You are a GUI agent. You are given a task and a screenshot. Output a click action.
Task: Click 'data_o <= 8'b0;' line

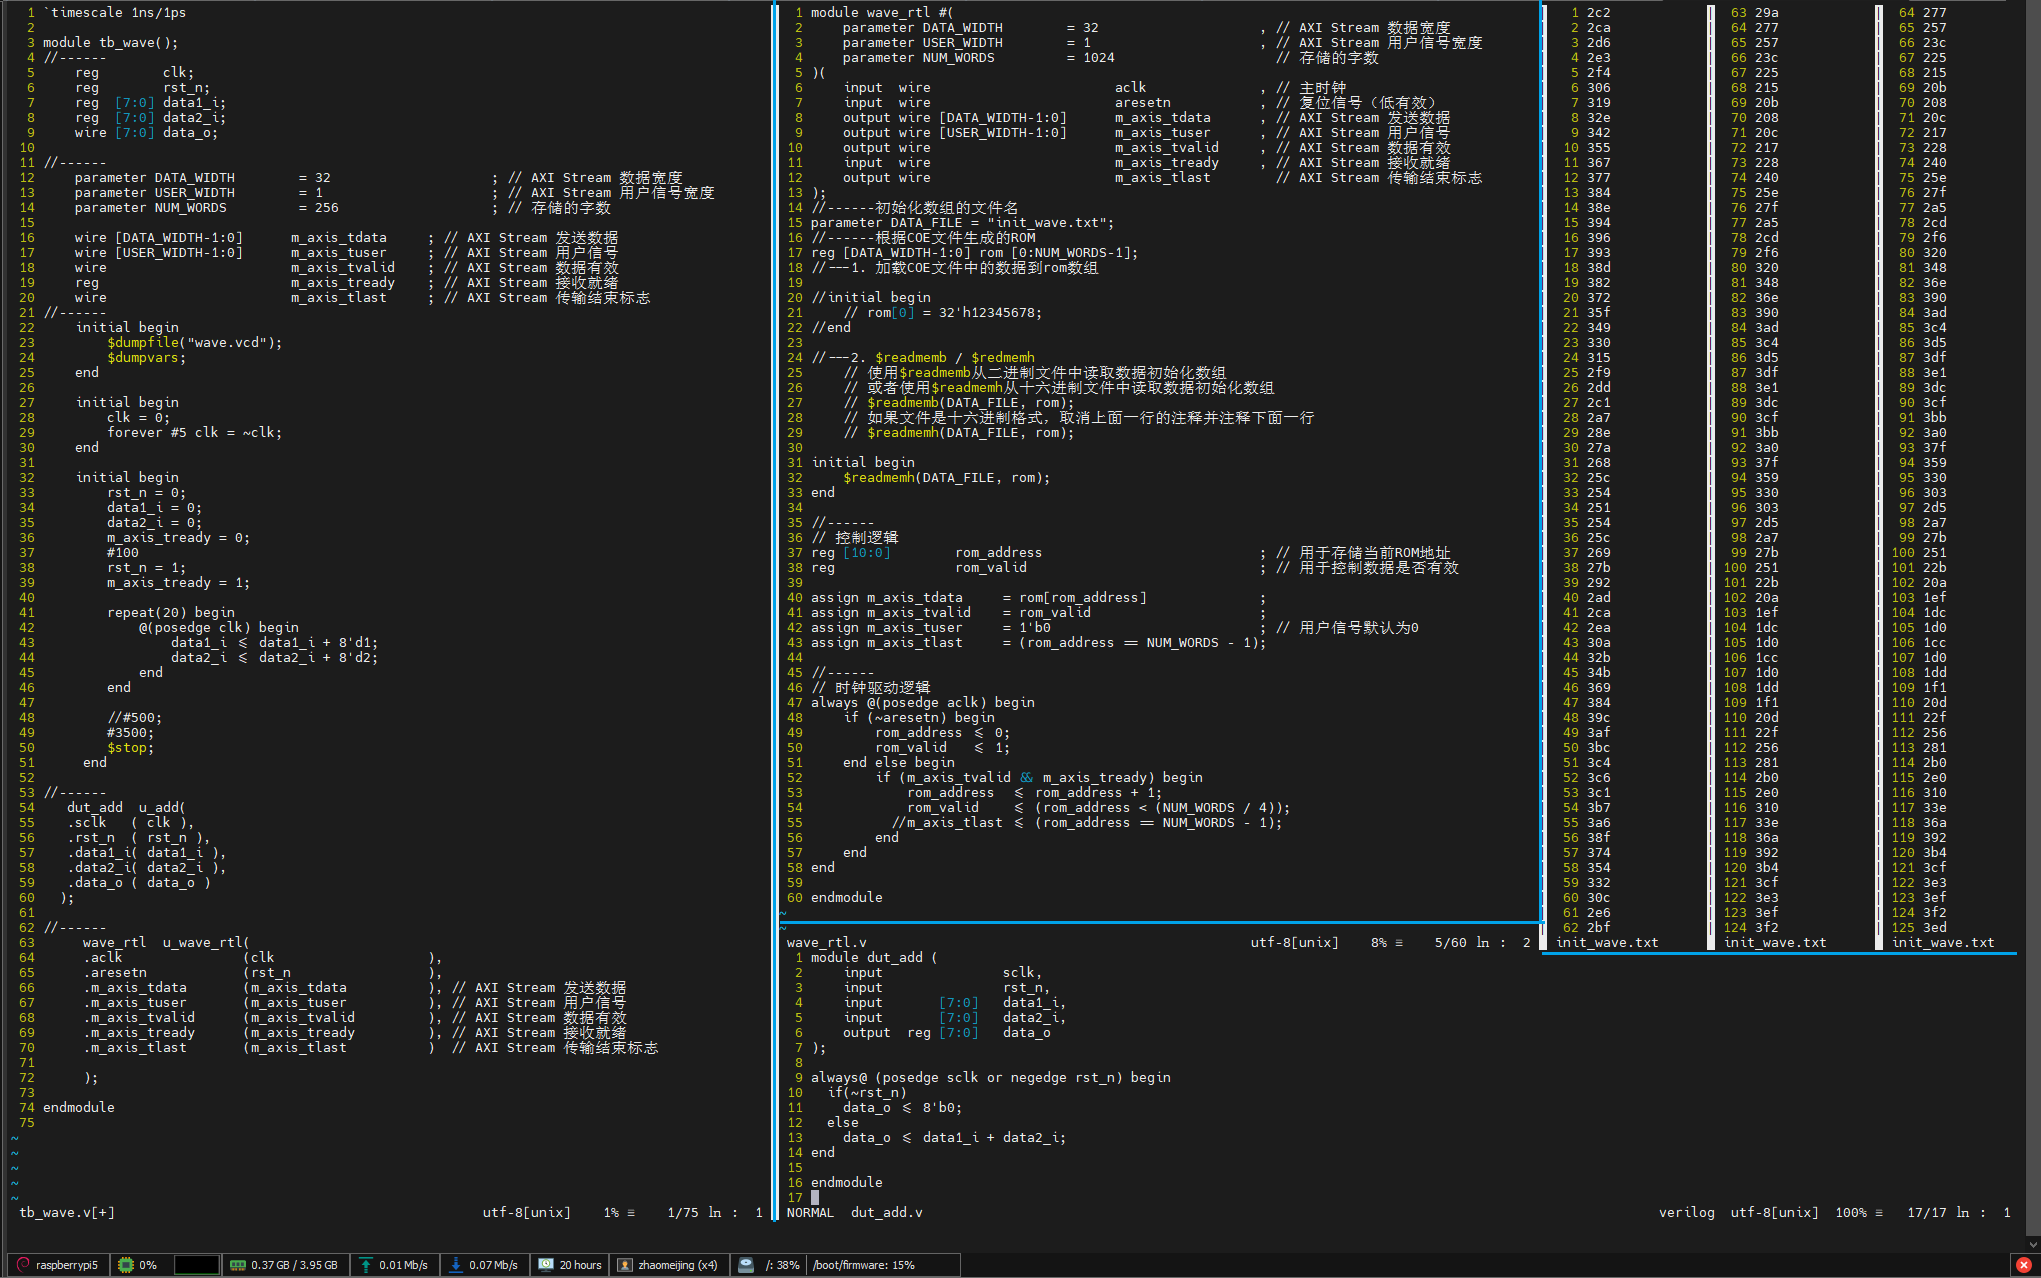click(x=903, y=1107)
